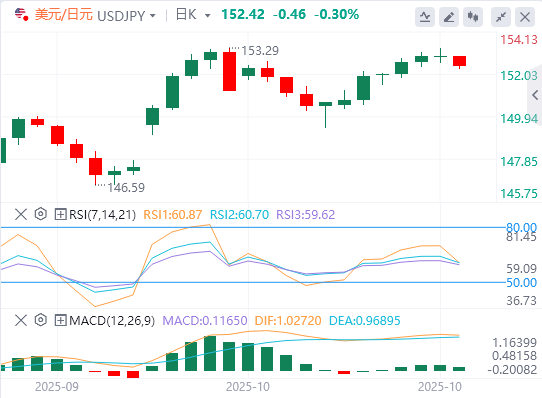The image size is (542, 398).
Task: Click the 146.59 low price marker
Action: tap(126, 188)
